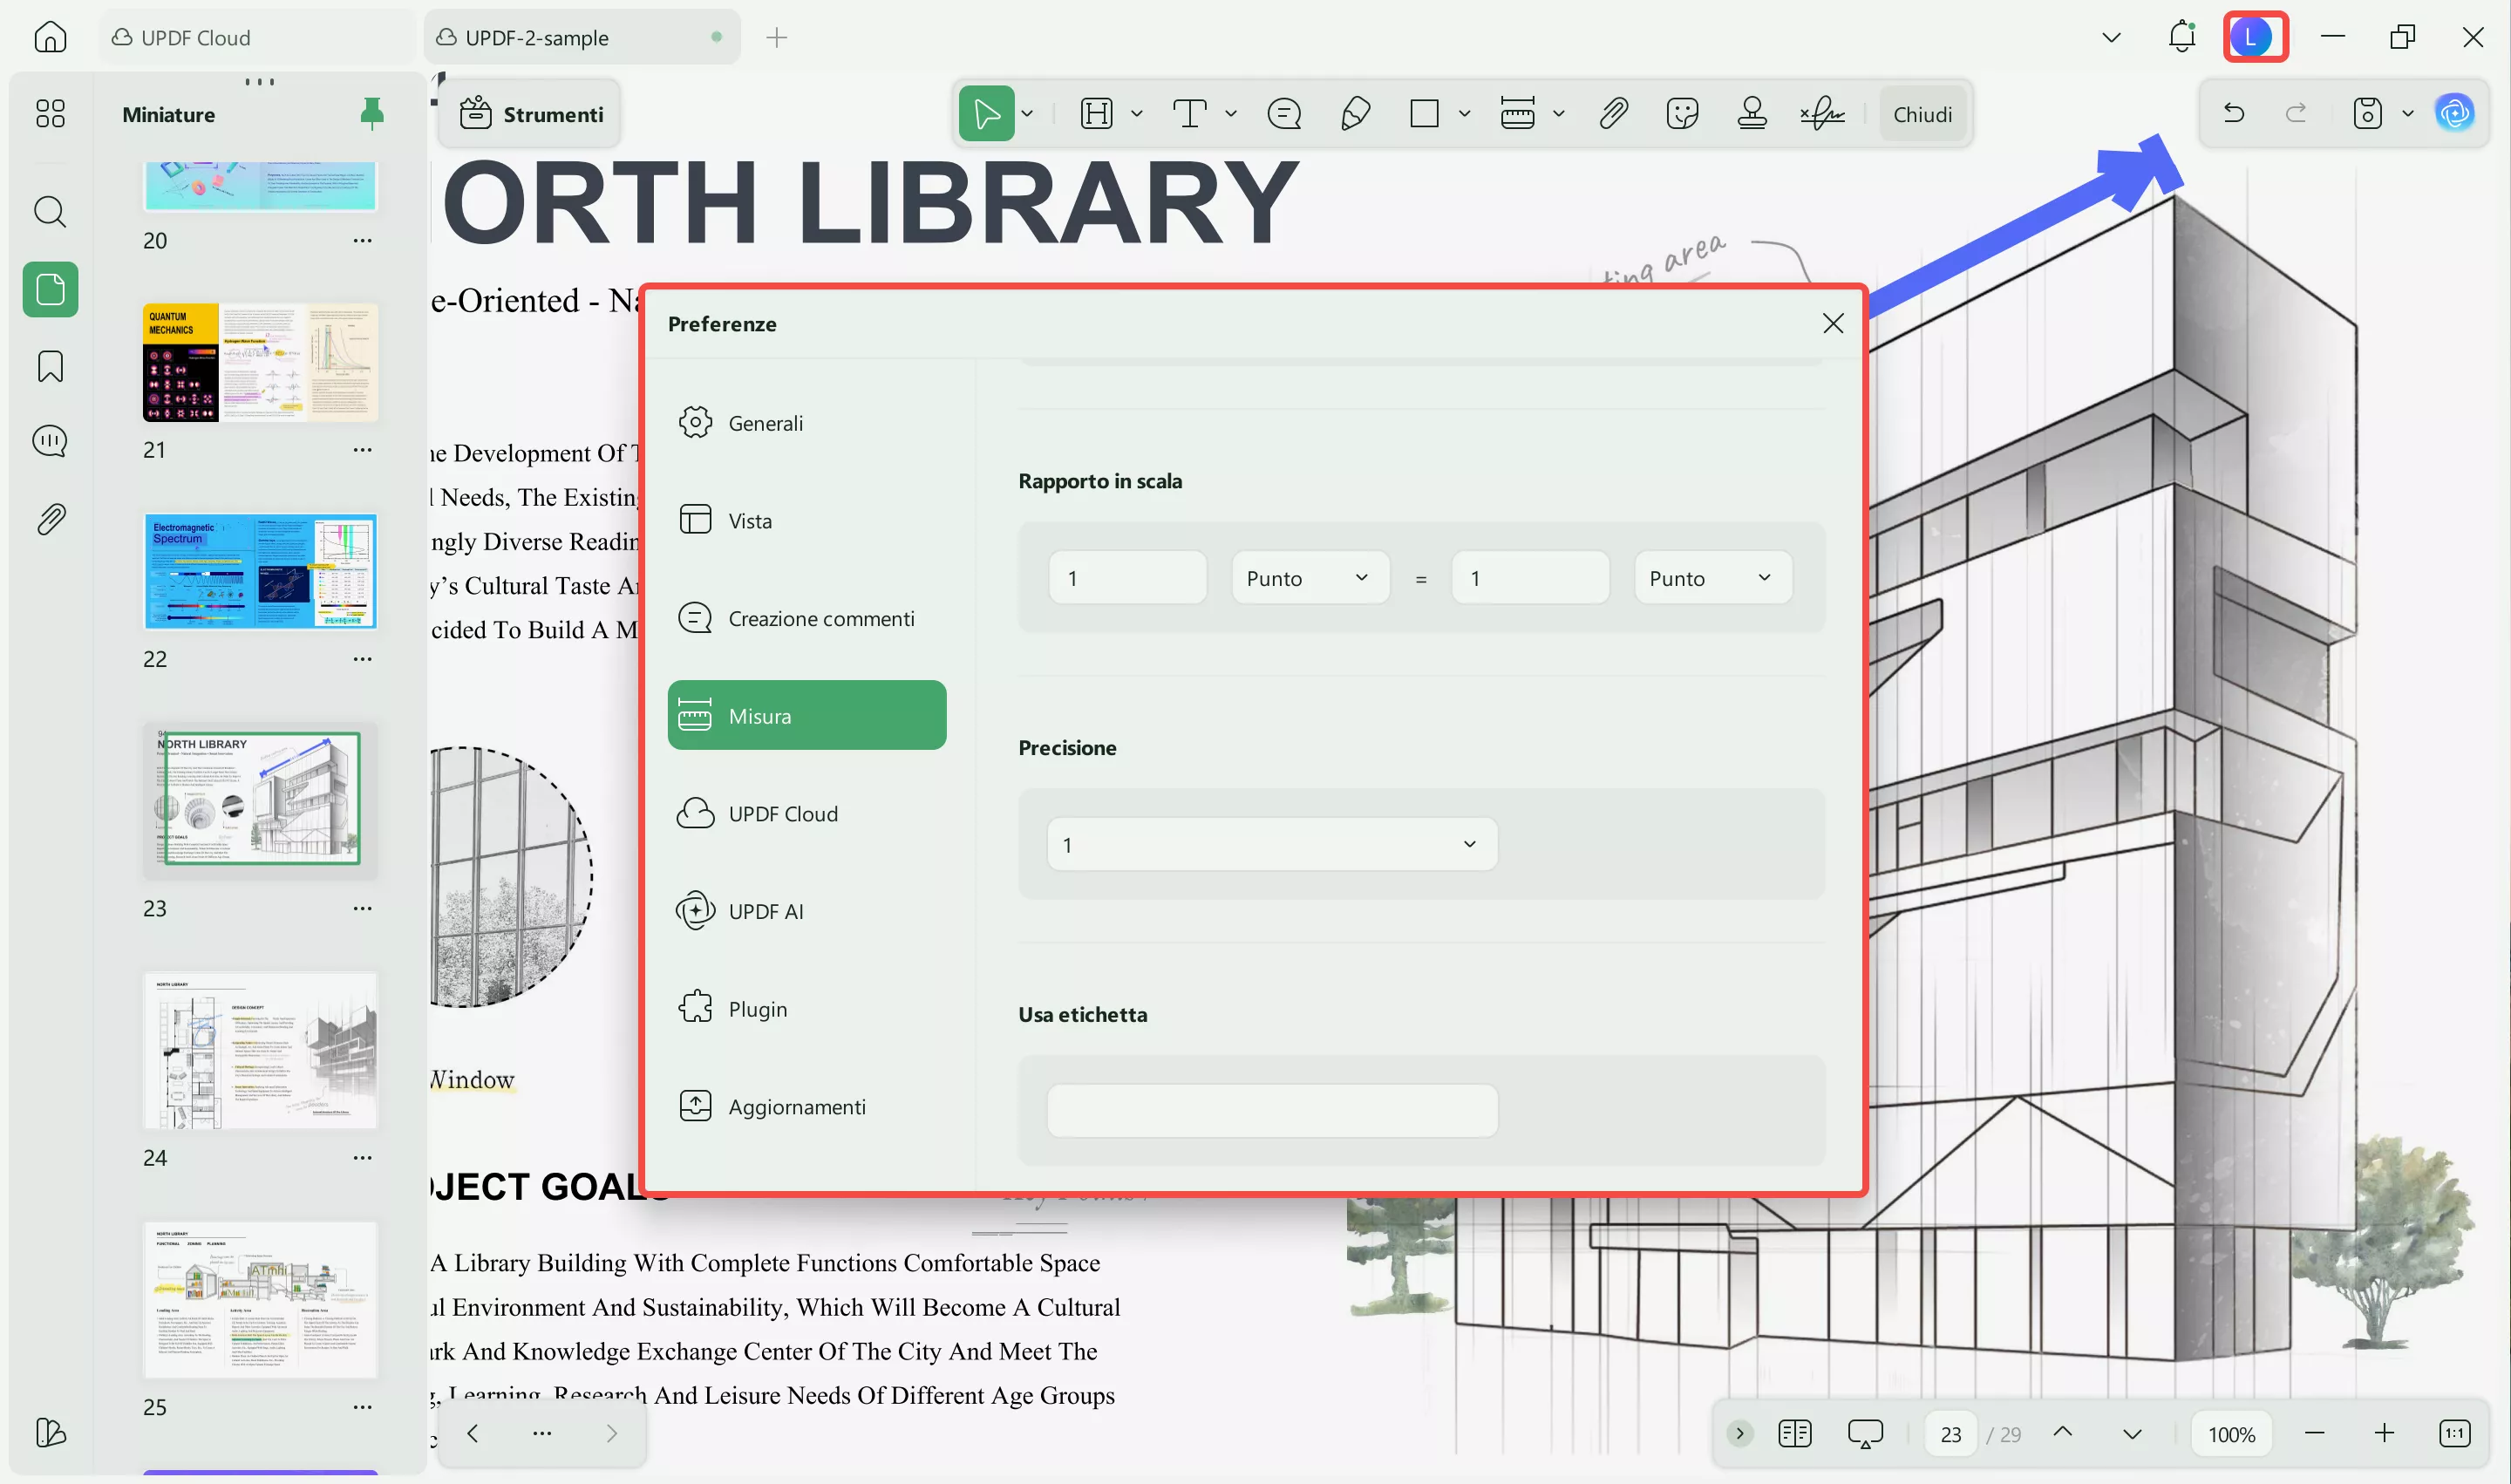Open the Precisione dropdown
This screenshot has width=2511, height=1484.
pyautogui.click(x=1272, y=844)
